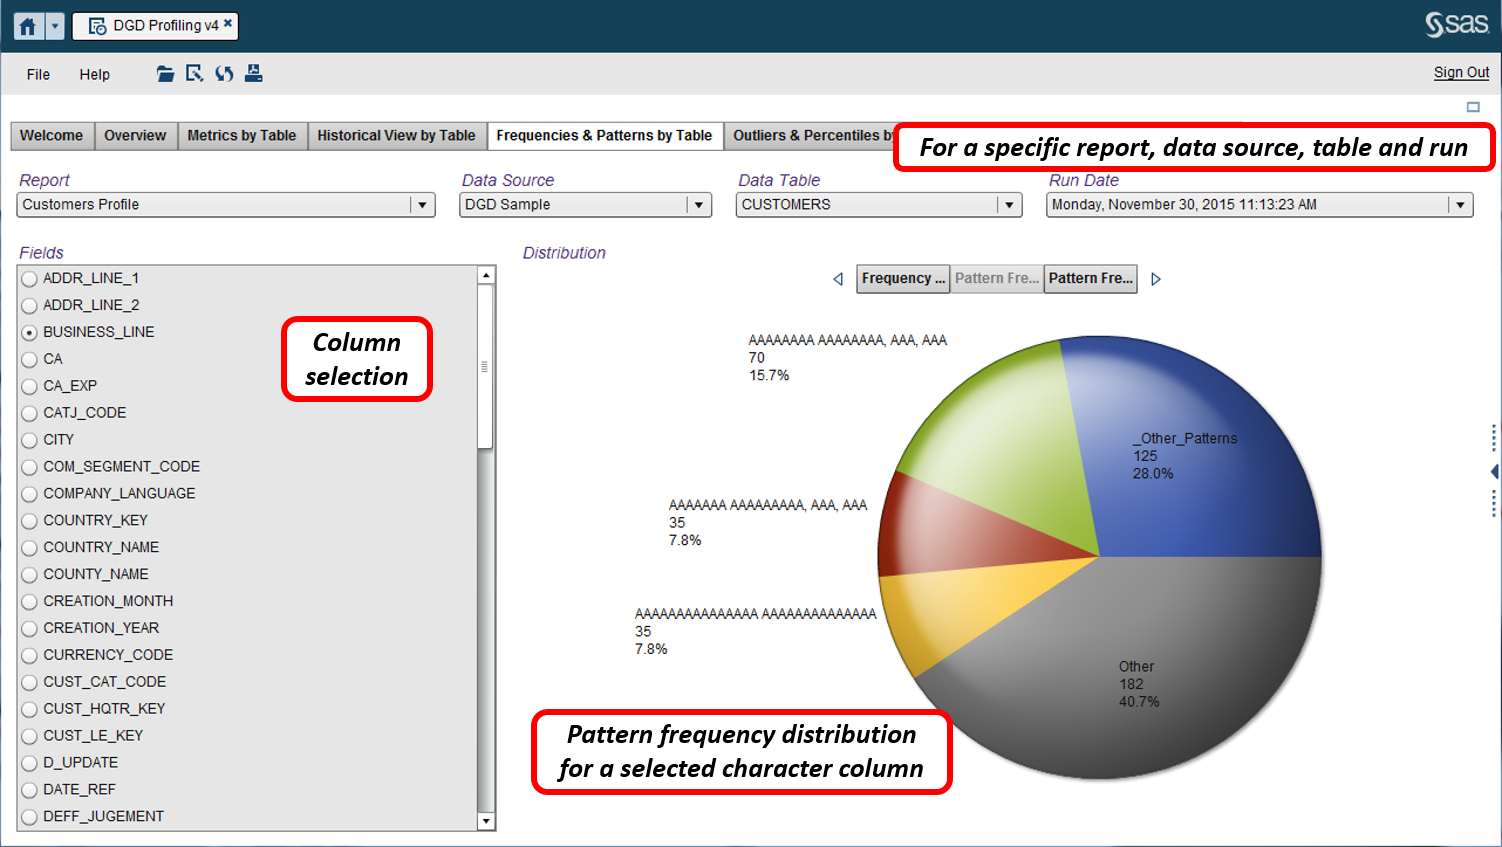Open the Run Date dropdown
1502x847 pixels.
(1461, 204)
